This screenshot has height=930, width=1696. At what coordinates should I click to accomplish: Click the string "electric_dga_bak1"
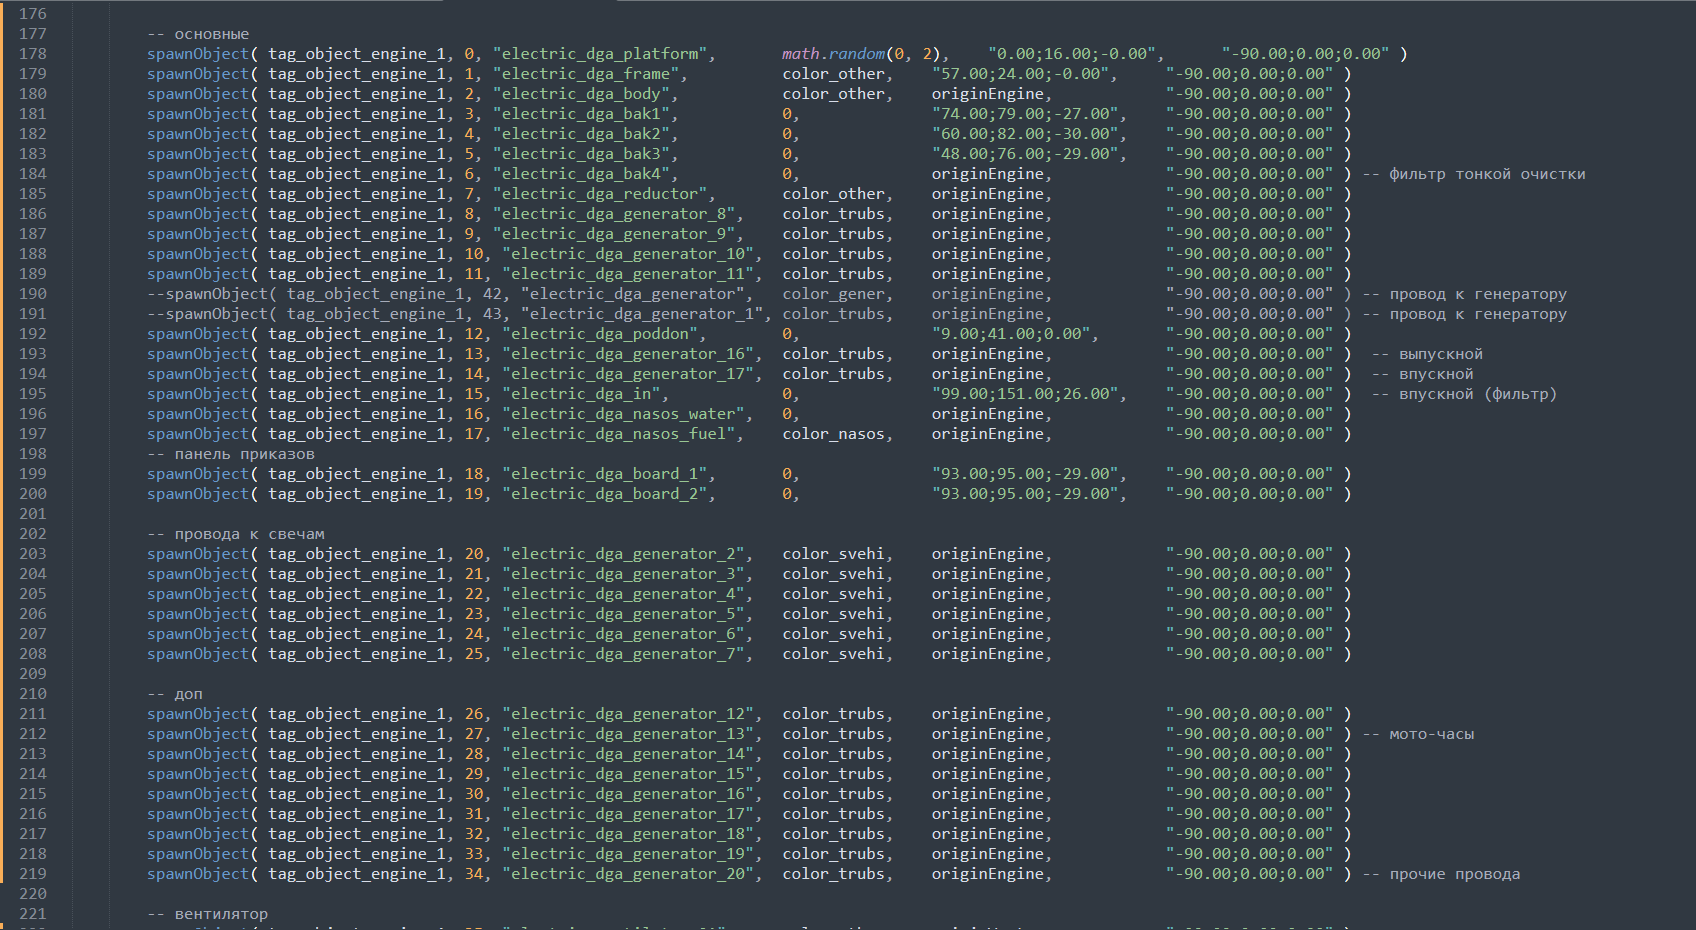[x=581, y=114]
